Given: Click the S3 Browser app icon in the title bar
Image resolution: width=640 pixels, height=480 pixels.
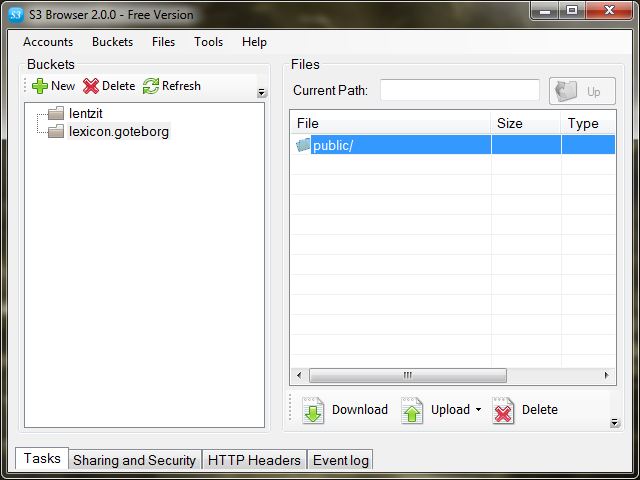Looking at the screenshot, I should (x=15, y=14).
